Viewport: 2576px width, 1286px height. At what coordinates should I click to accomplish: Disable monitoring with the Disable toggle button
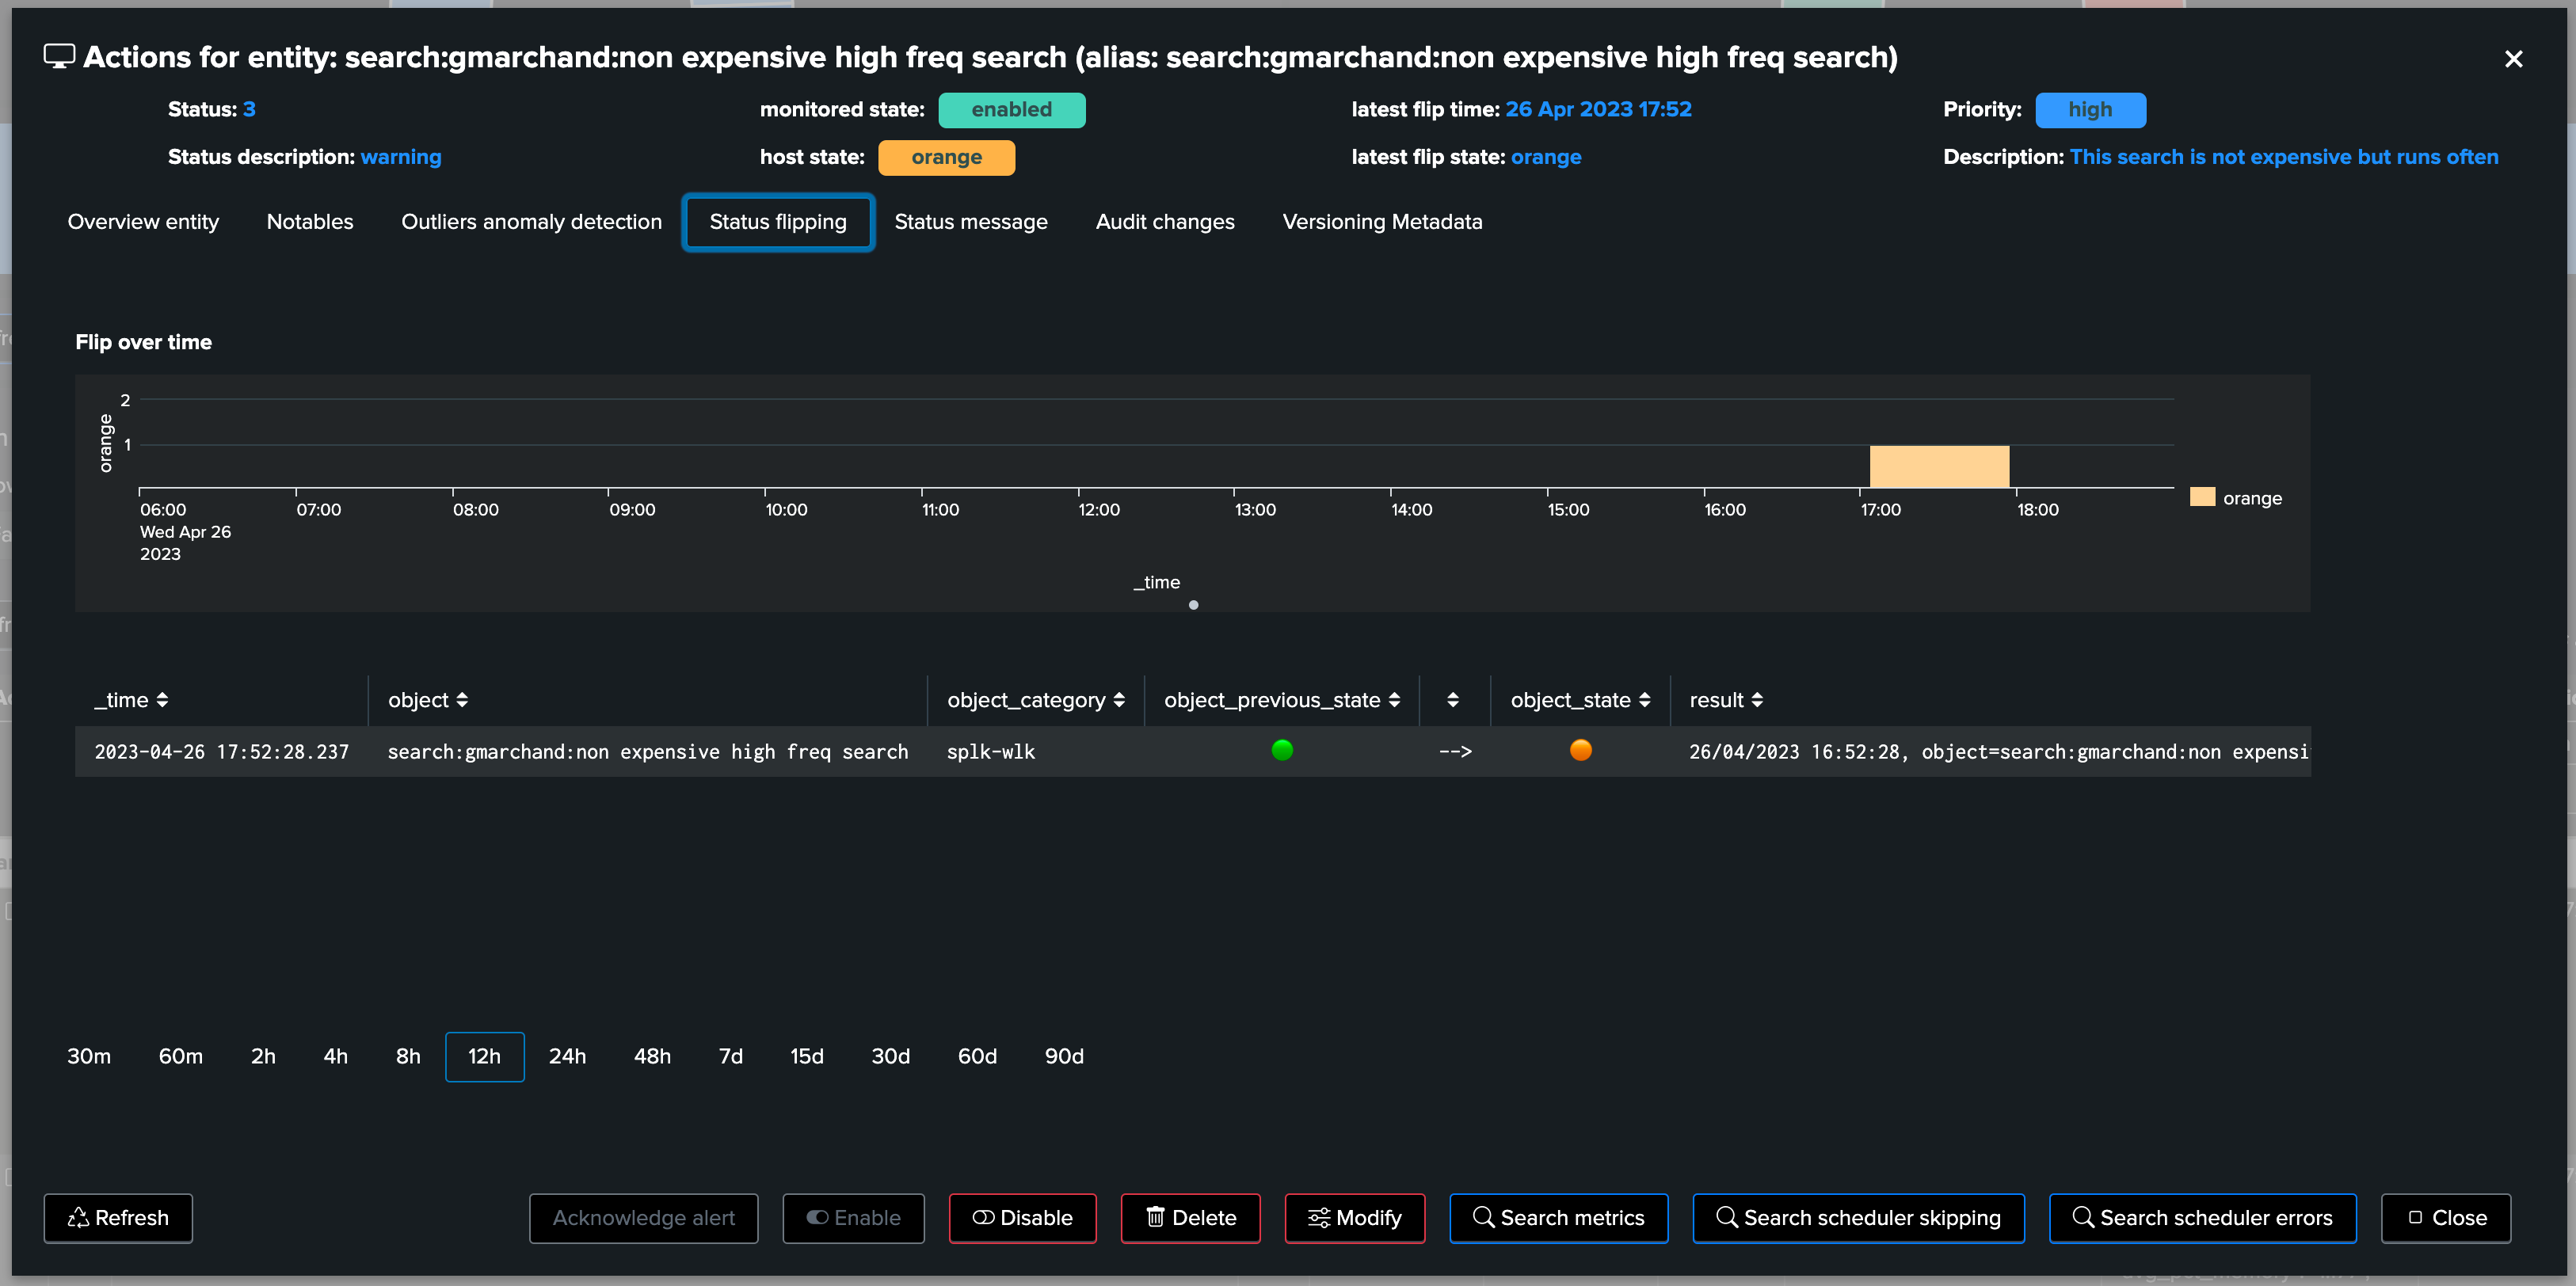[x=1022, y=1217]
